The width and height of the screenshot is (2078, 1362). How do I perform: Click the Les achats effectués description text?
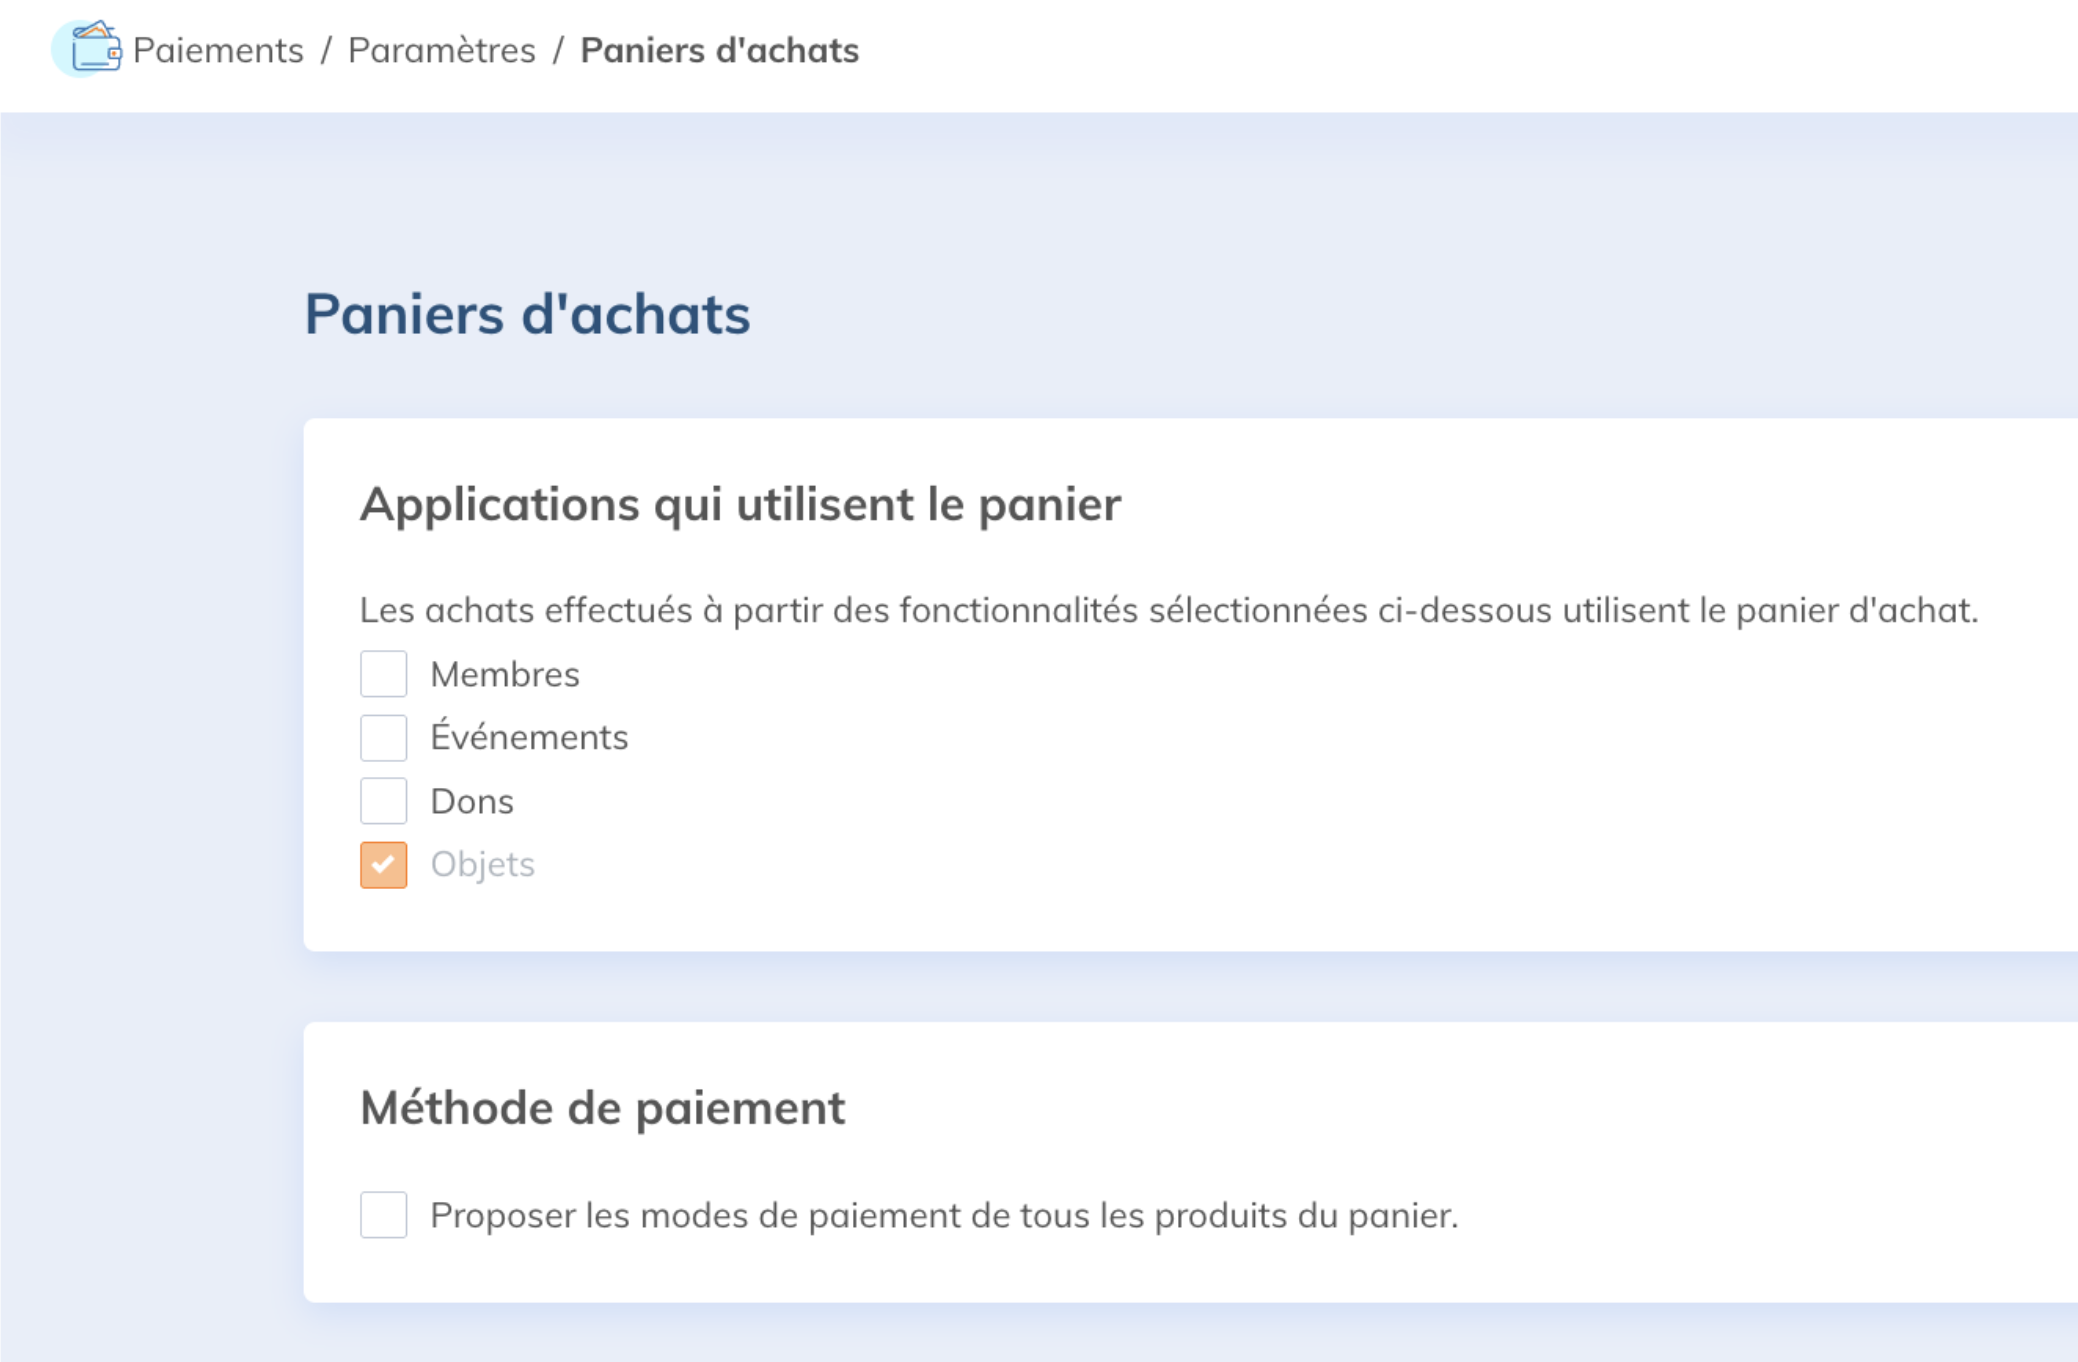click(1168, 610)
